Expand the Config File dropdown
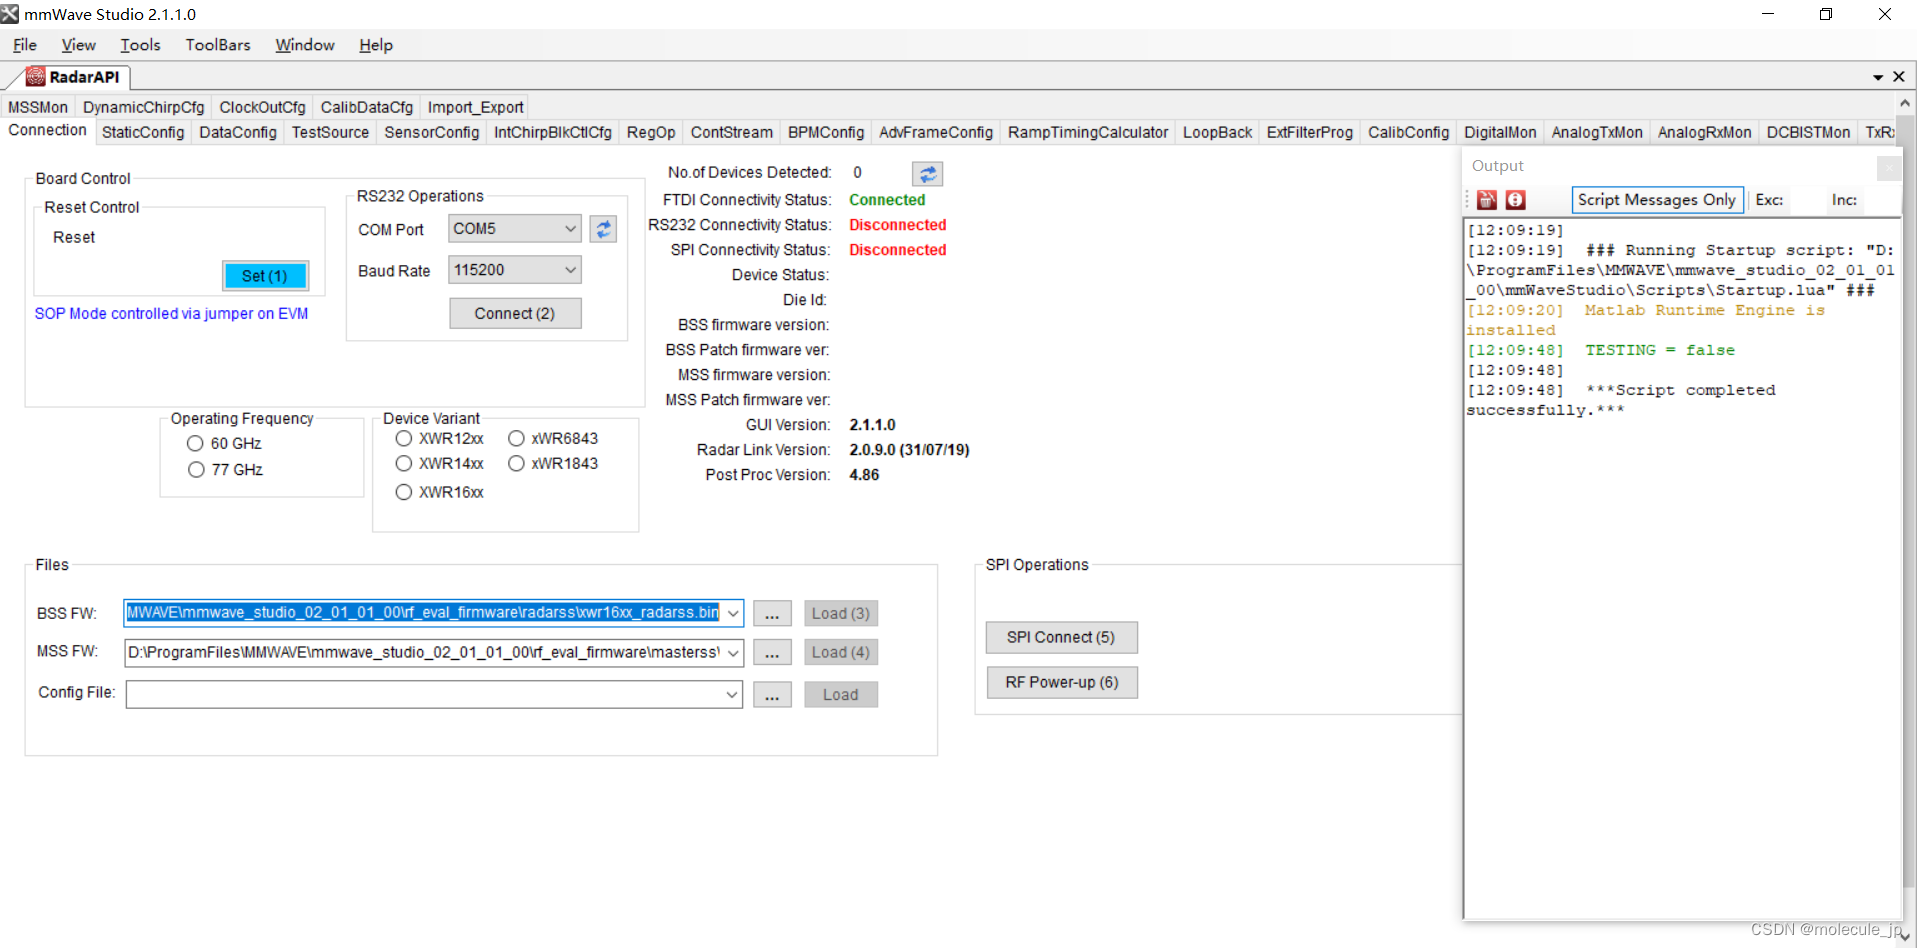 click(732, 695)
